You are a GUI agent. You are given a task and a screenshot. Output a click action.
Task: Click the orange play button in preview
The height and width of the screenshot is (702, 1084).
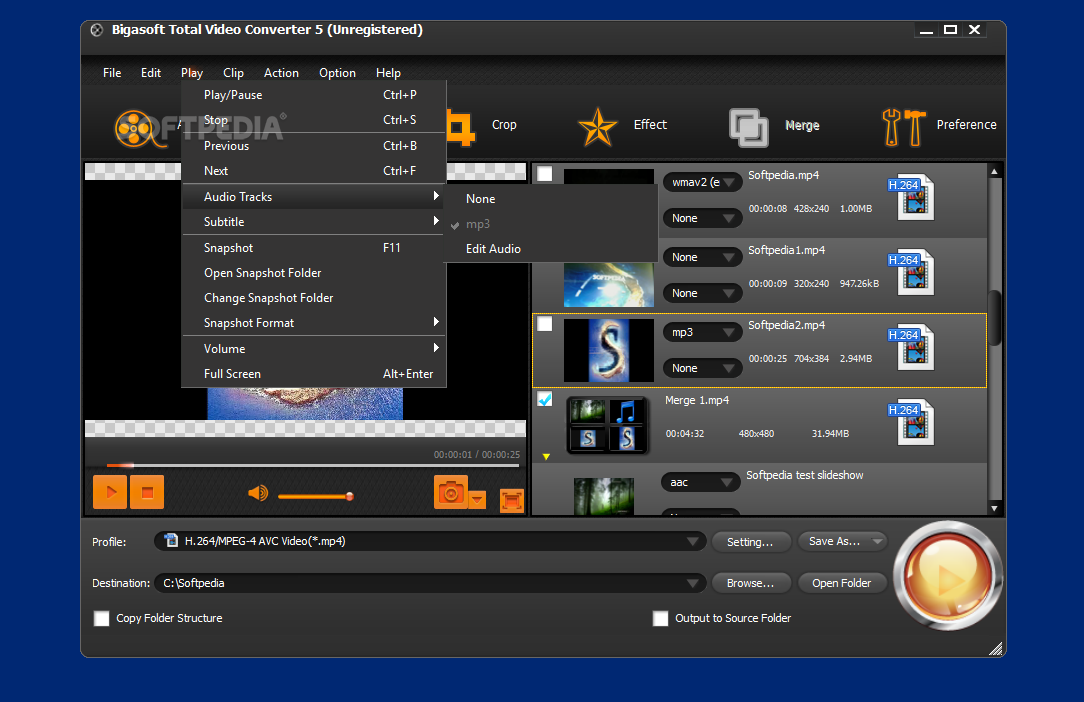click(110, 492)
